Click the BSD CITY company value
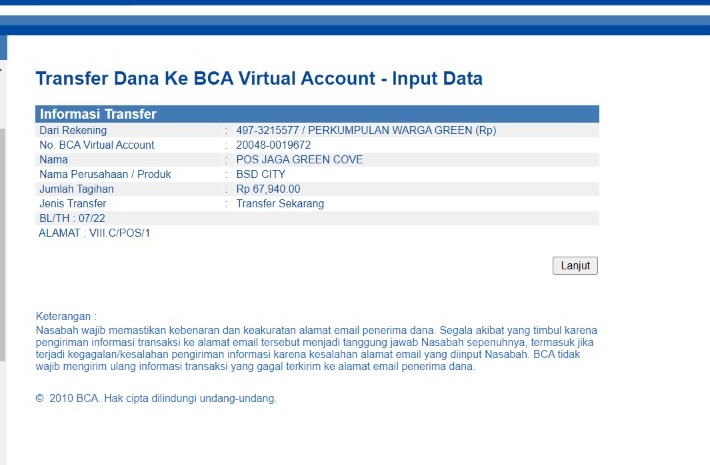This screenshot has width=710, height=465. pos(262,174)
